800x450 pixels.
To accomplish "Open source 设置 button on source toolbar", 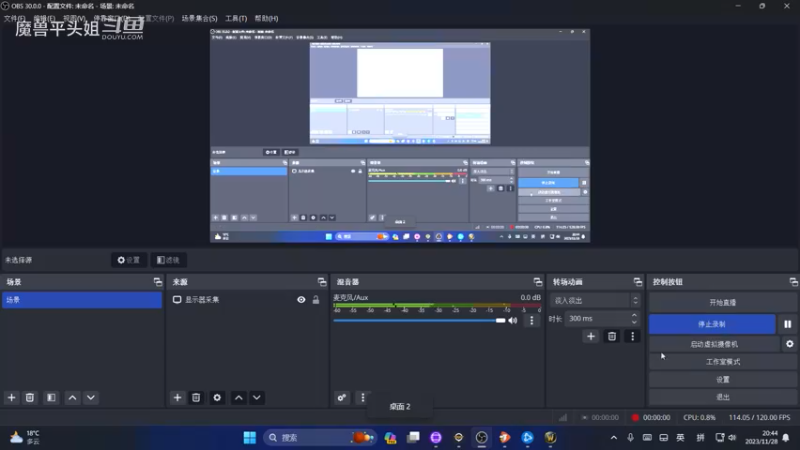I will [x=129, y=260].
